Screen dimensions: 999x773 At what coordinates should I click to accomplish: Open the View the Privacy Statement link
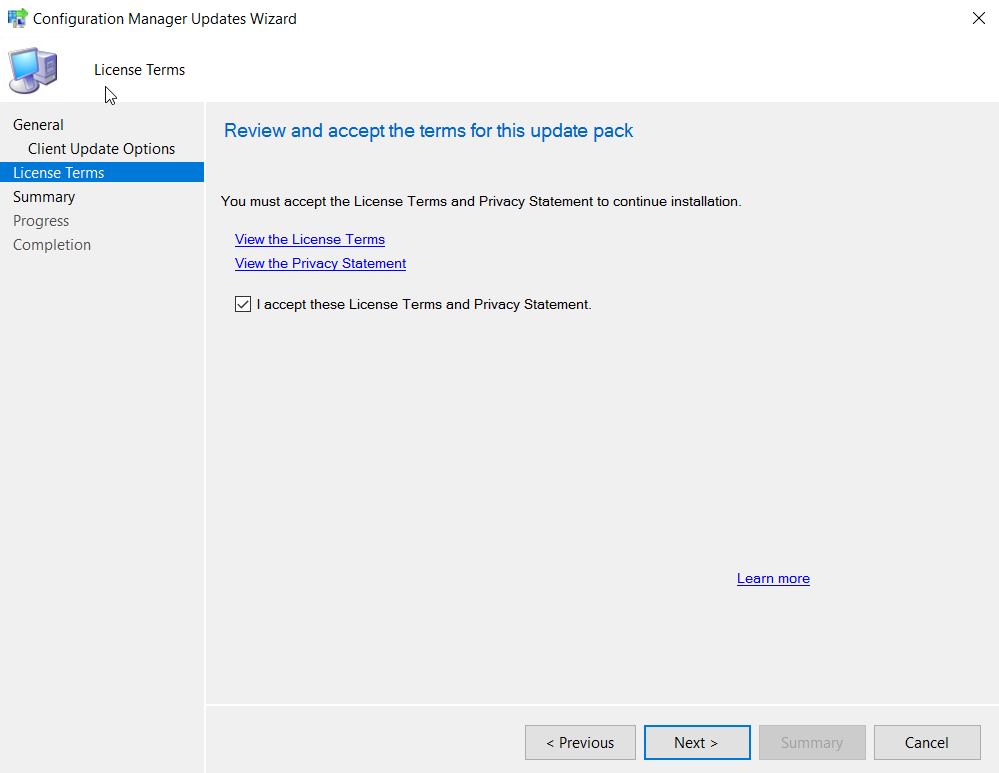tap(320, 263)
